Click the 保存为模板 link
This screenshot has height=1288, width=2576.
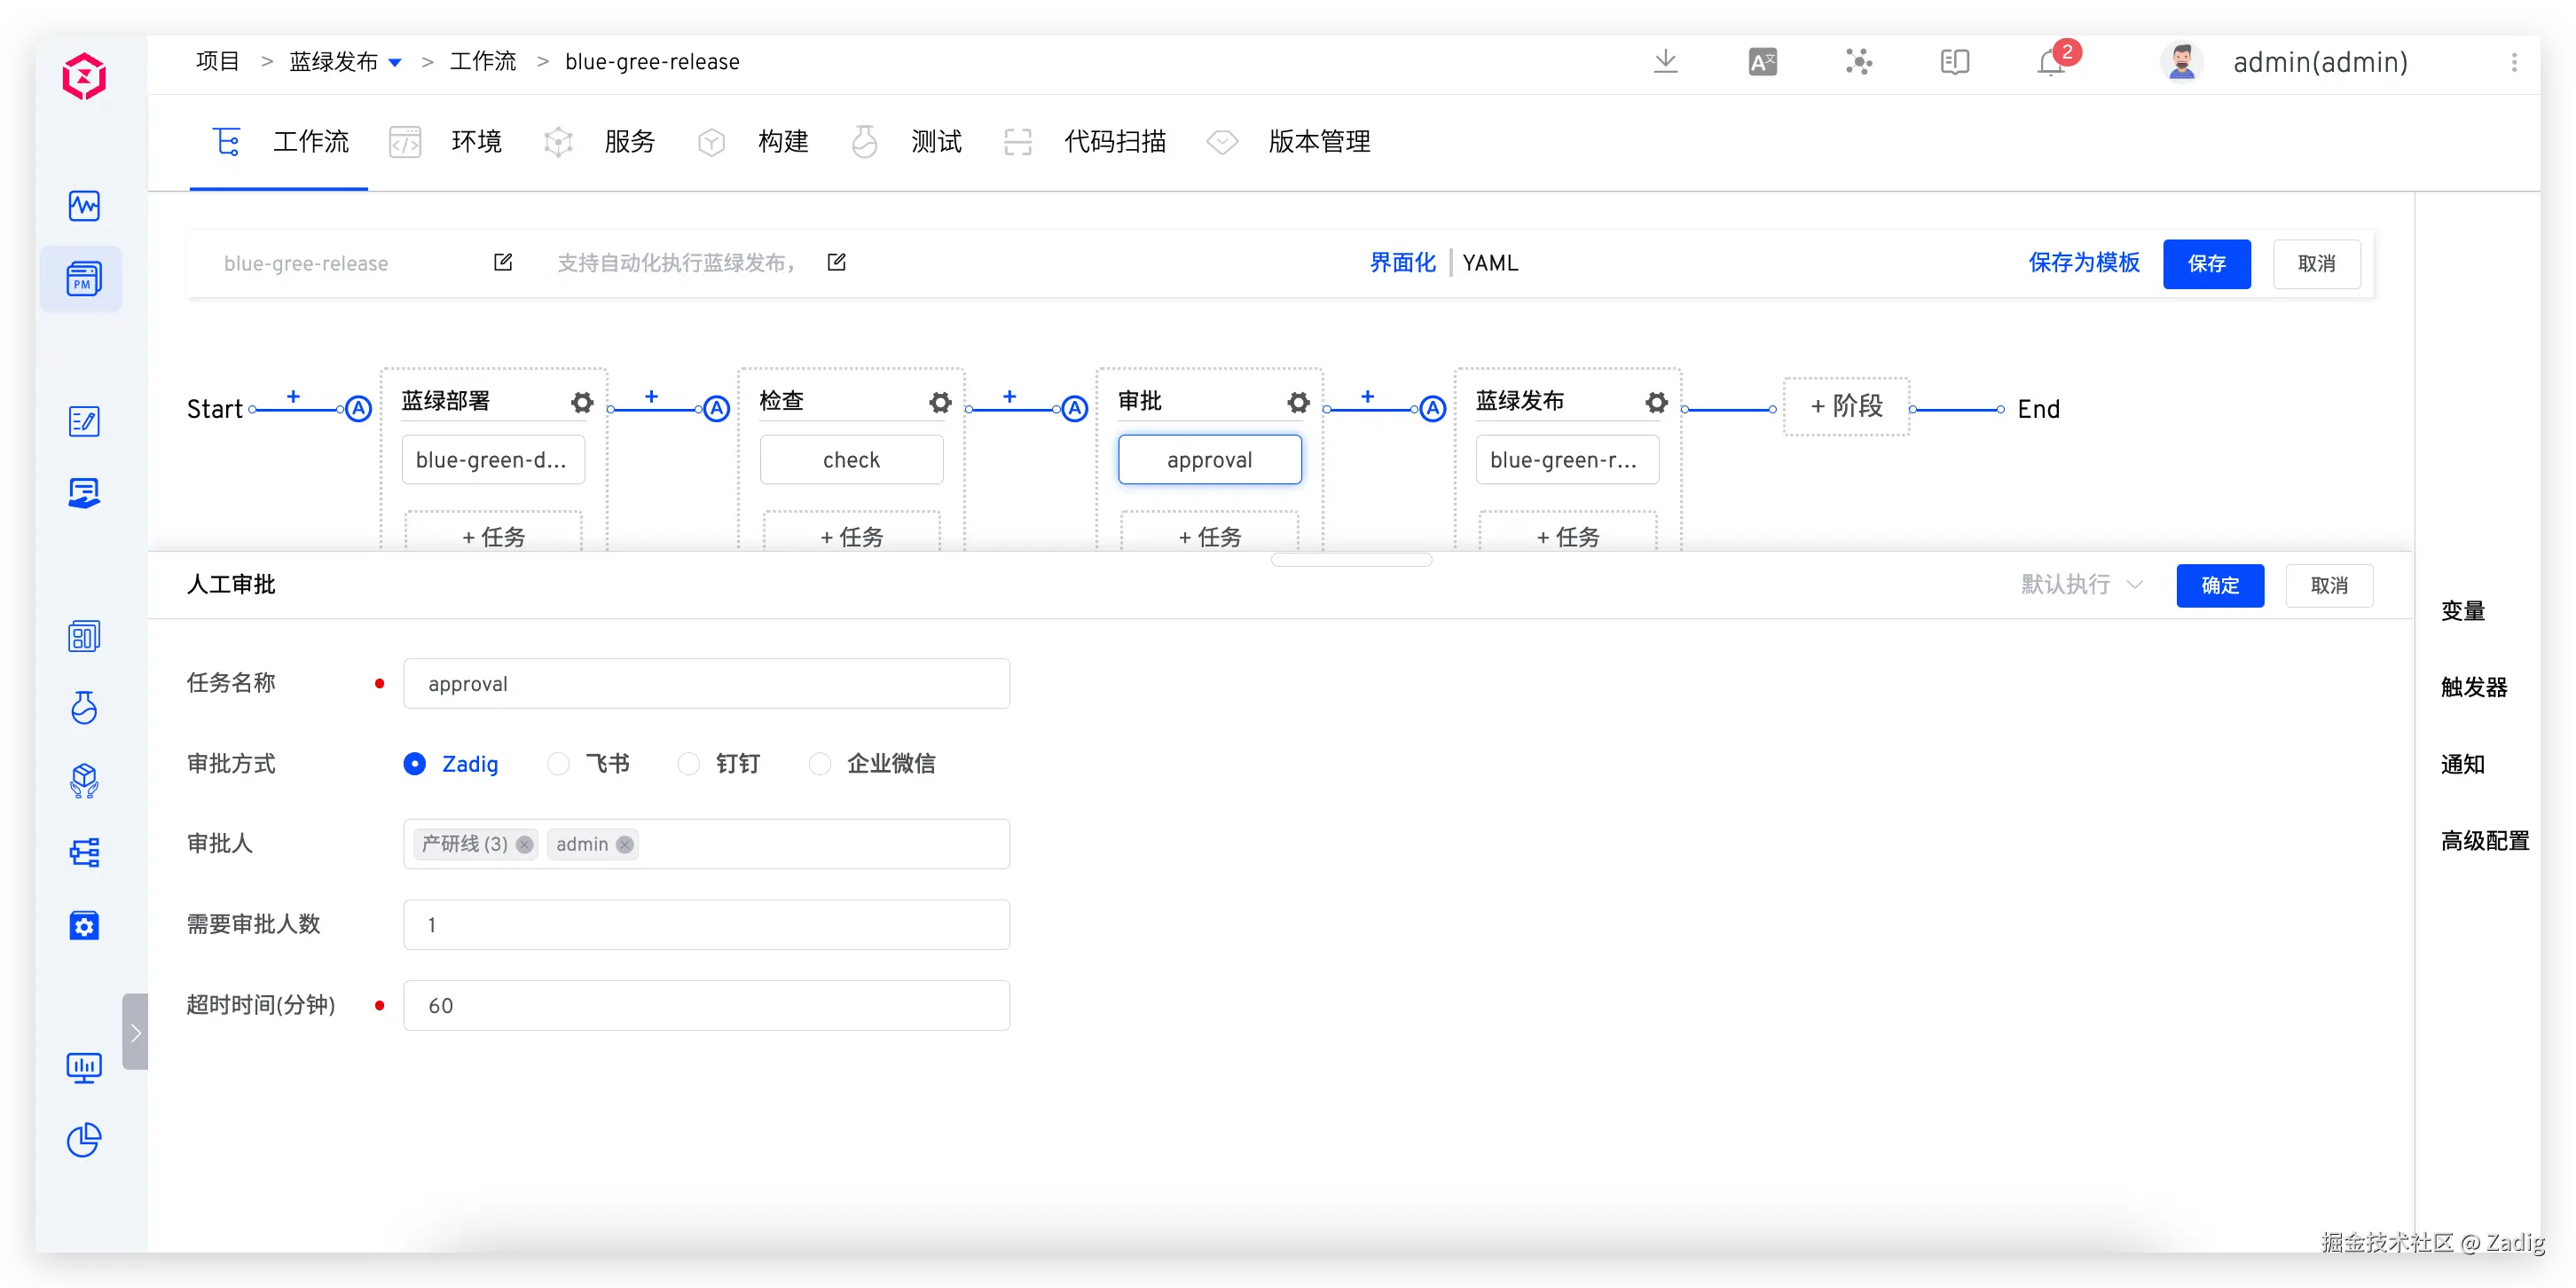(x=2084, y=263)
